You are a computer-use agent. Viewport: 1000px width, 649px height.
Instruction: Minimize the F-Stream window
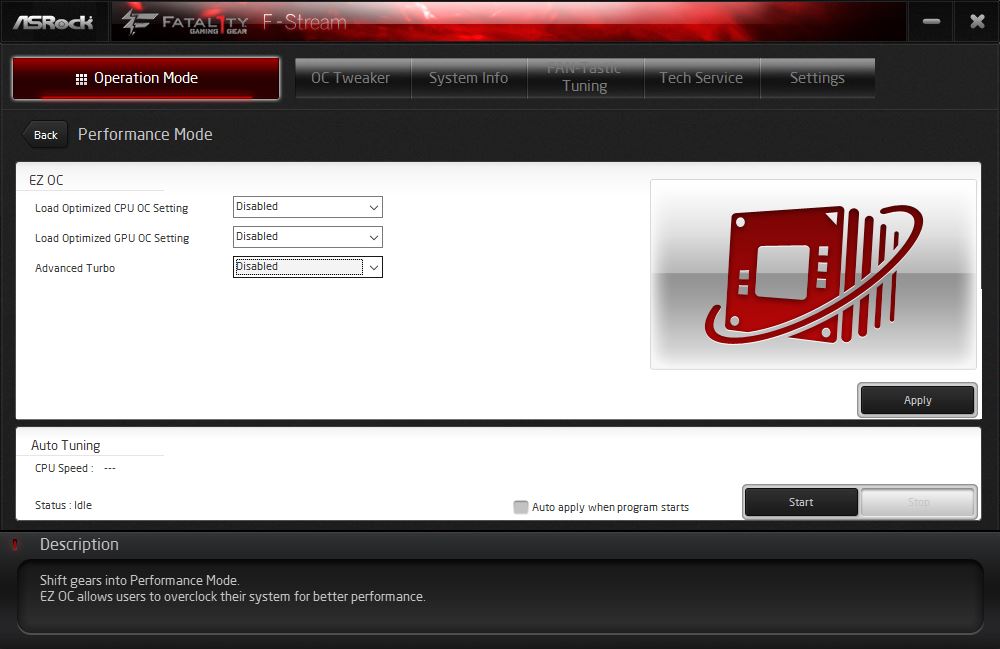pyautogui.click(x=931, y=21)
